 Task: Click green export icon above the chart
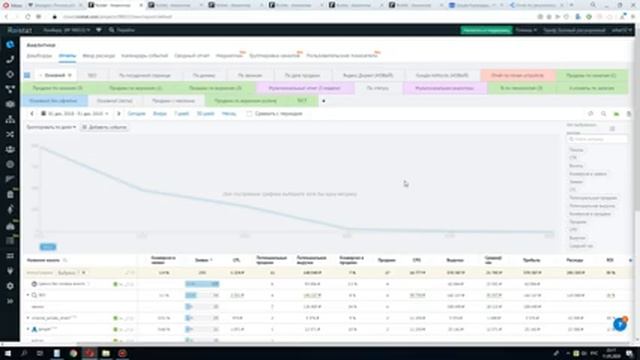coord(616,114)
